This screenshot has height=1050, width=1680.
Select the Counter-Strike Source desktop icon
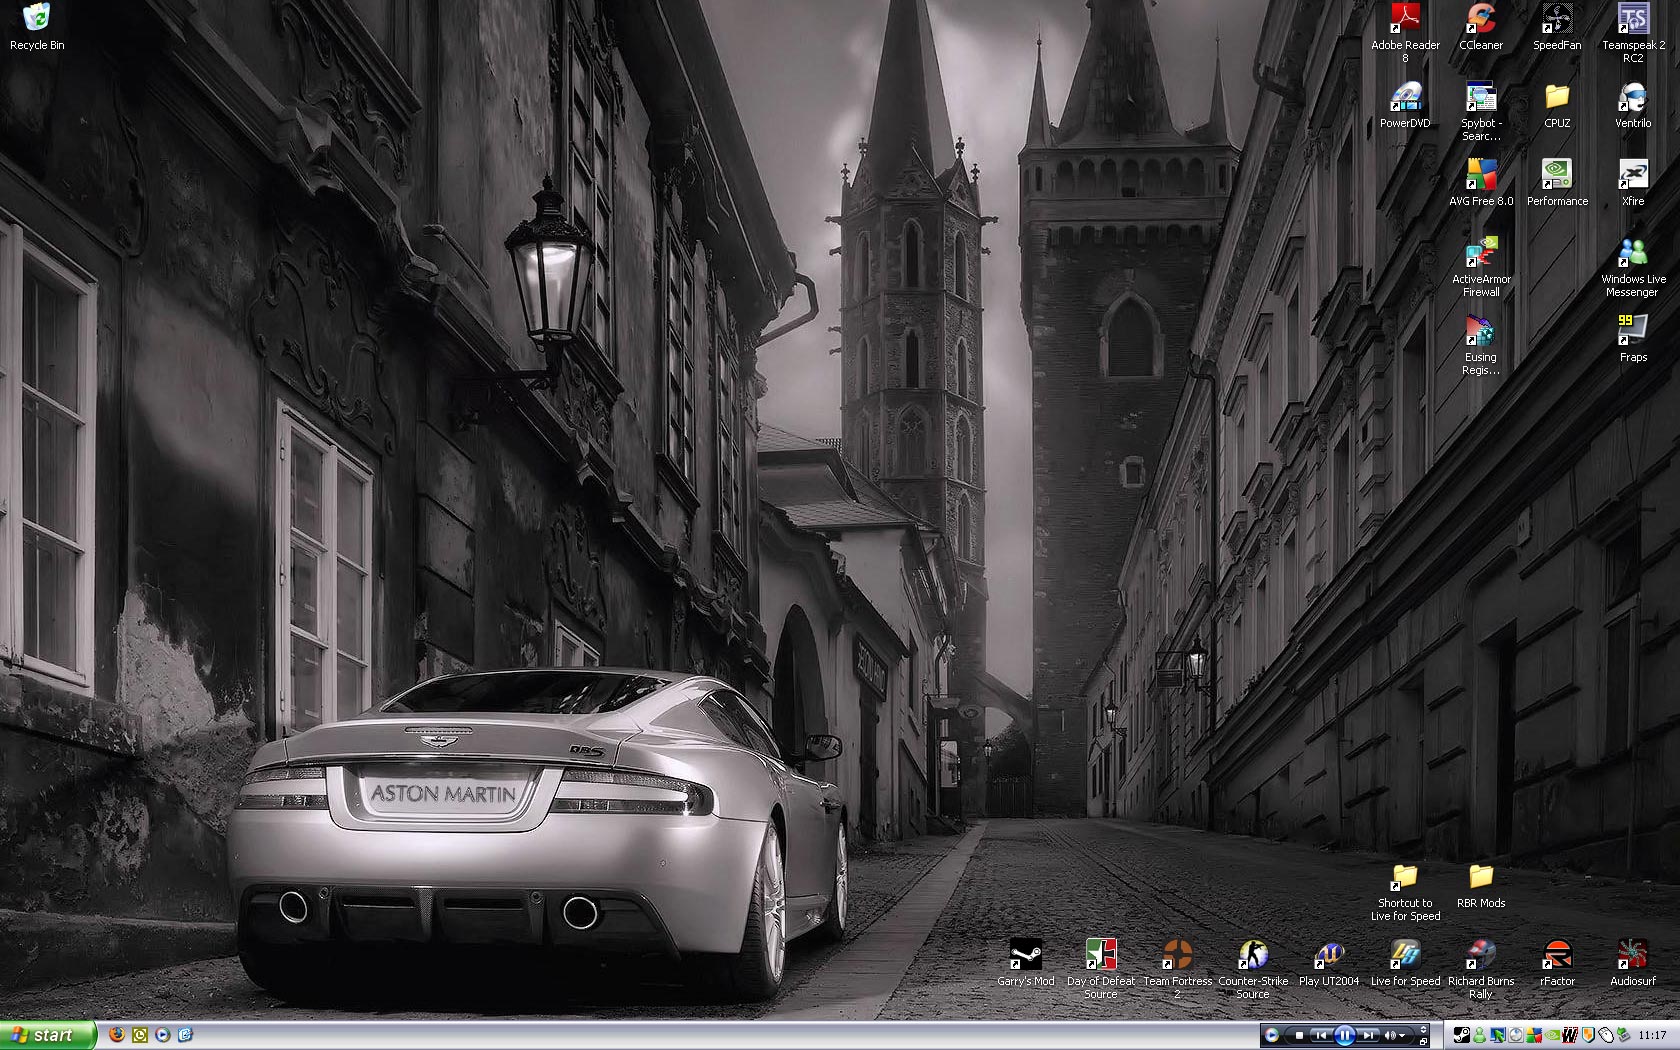1253,969
